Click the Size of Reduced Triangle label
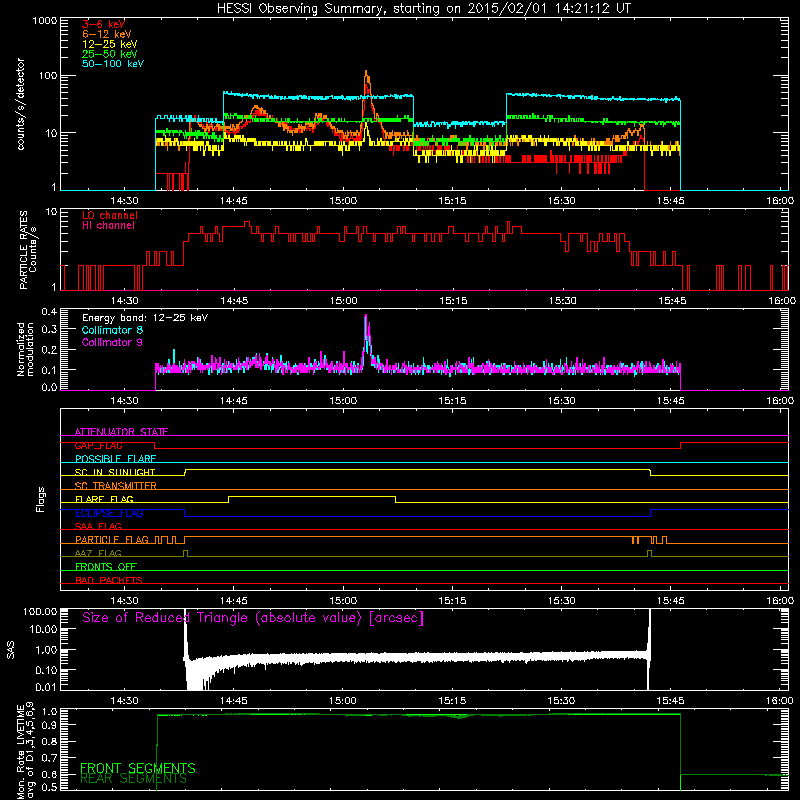Viewport: 800px width, 800px height. 253,618
